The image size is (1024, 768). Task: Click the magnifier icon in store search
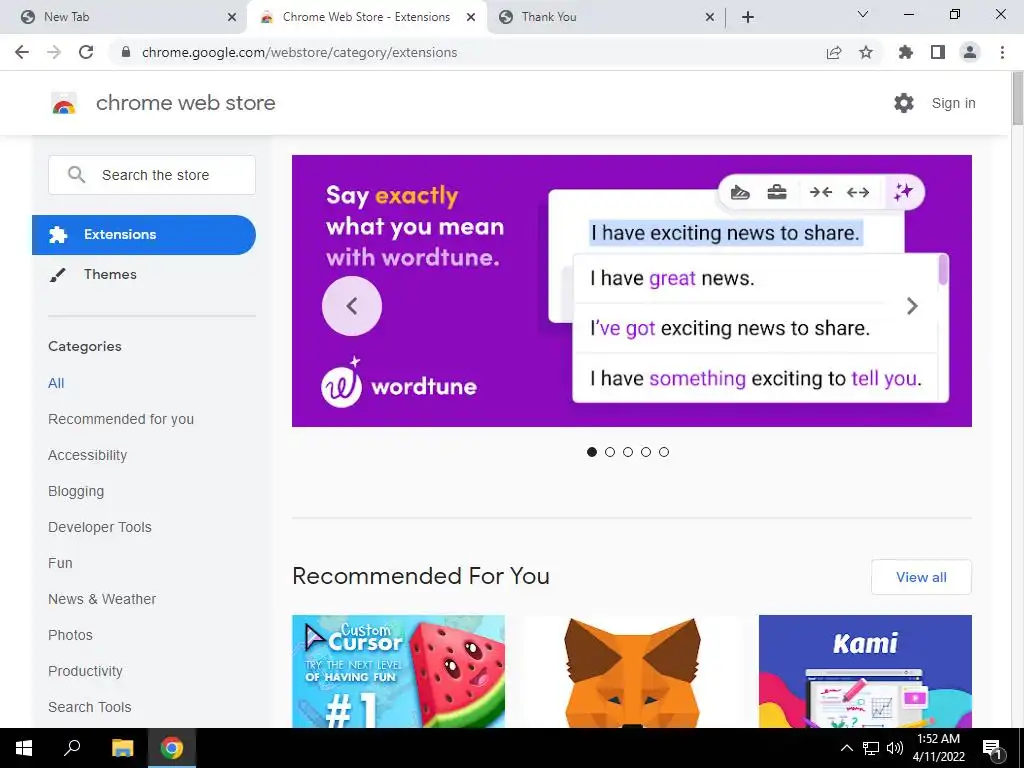tap(76, 174)
